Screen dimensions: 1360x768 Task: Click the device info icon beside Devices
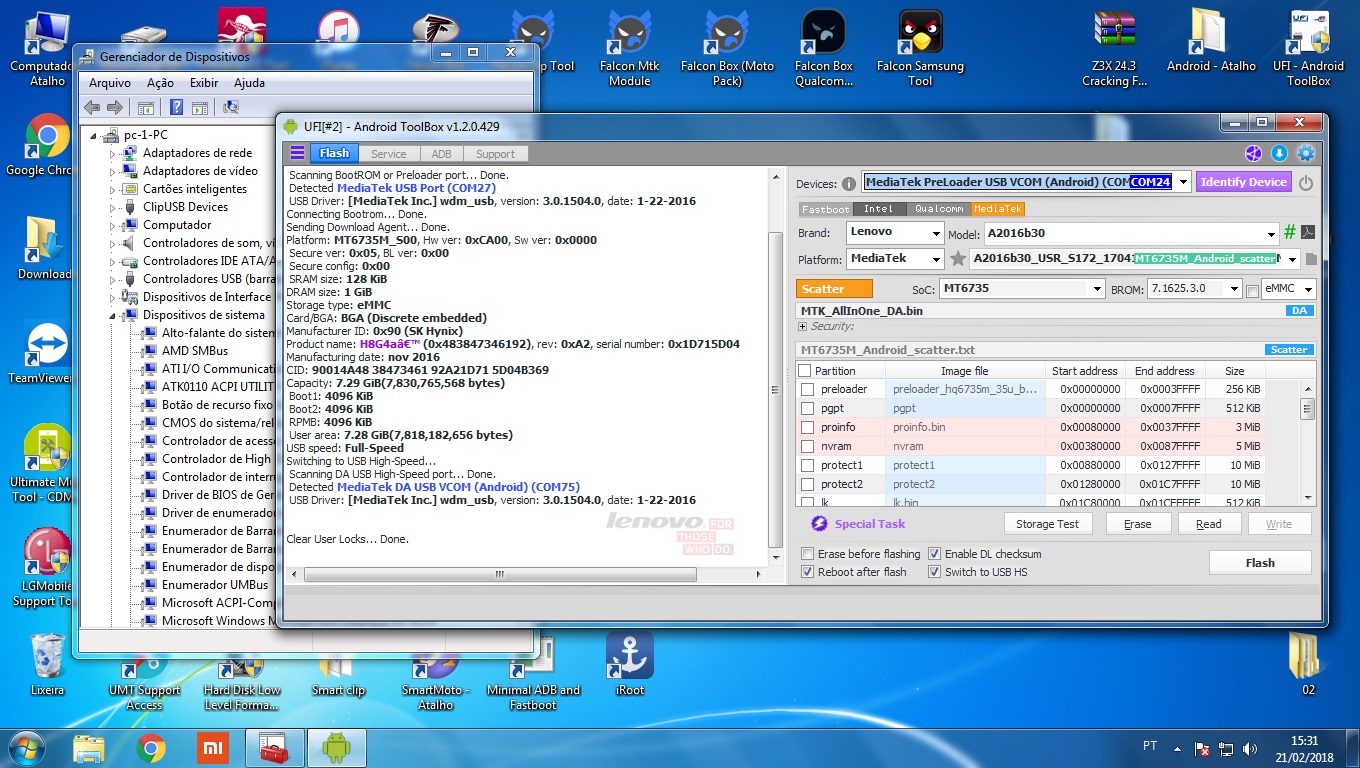[x=849, y=183]
